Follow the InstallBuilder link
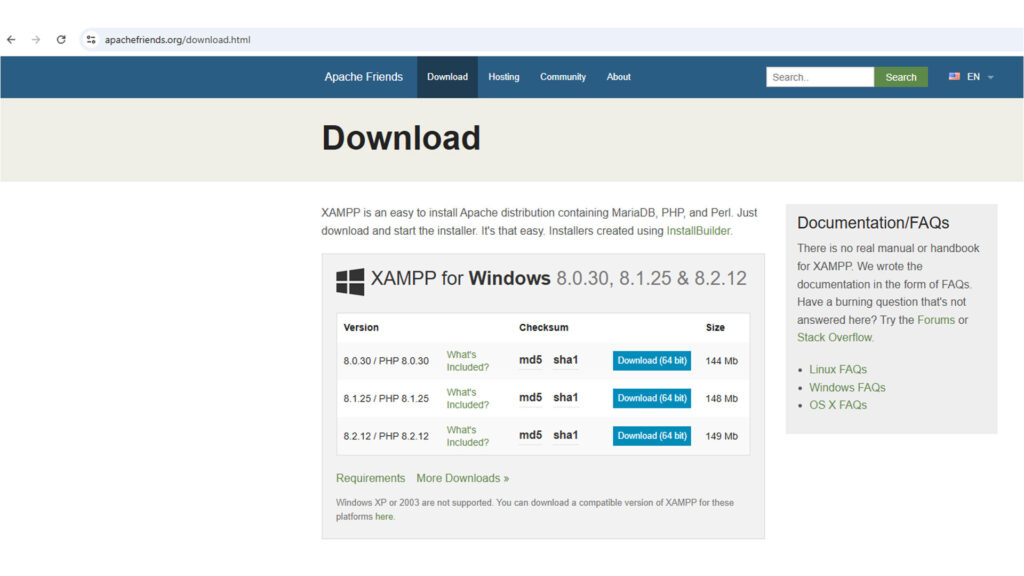Viewport: 1024px width, 576px height. pyautogui.click(x=697, y=230)
